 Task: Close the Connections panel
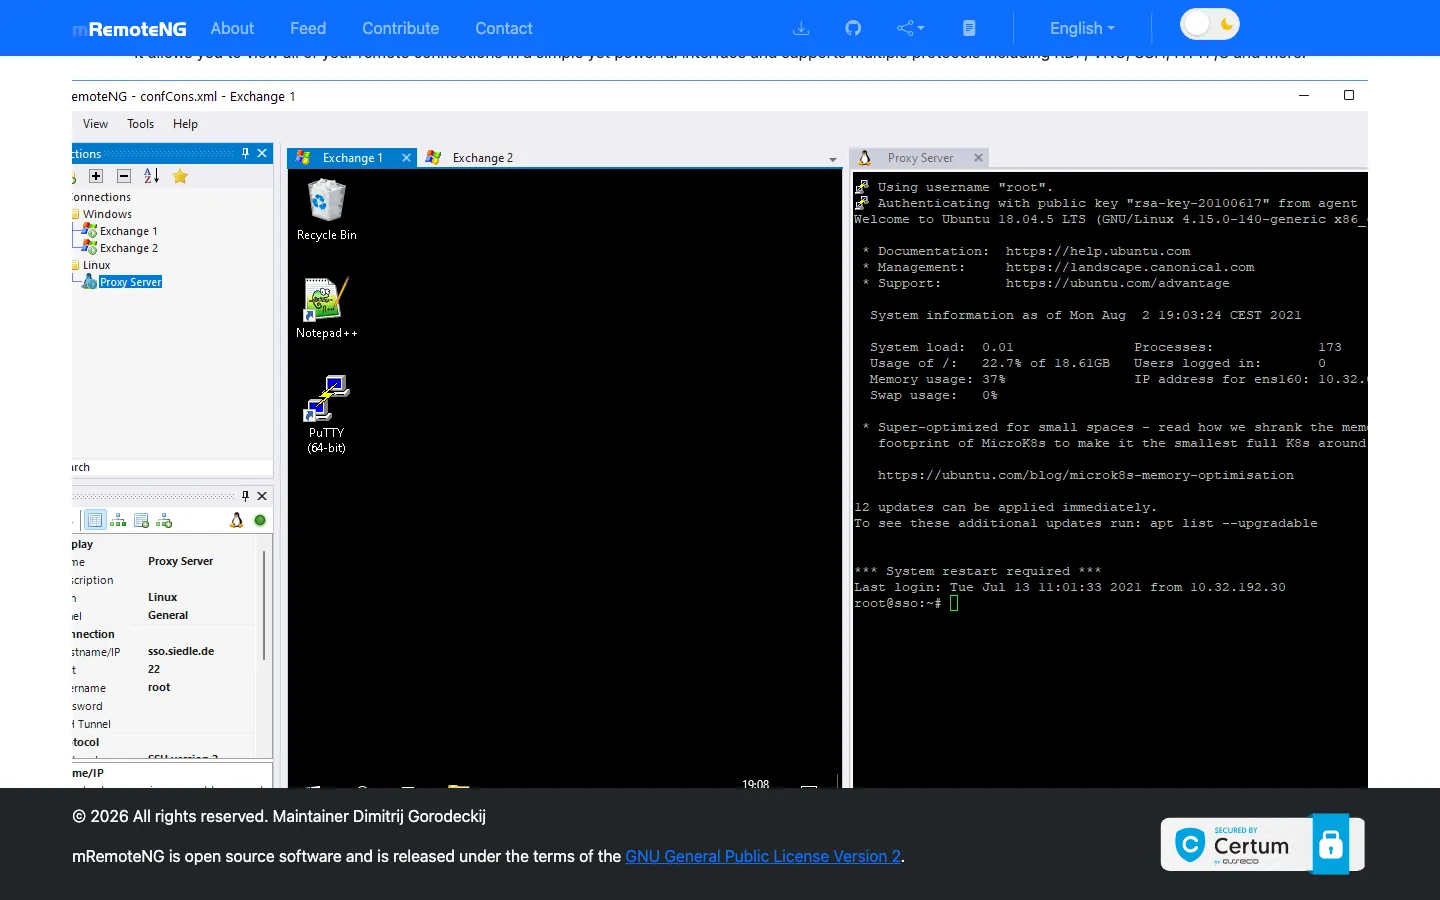[262, 153]
